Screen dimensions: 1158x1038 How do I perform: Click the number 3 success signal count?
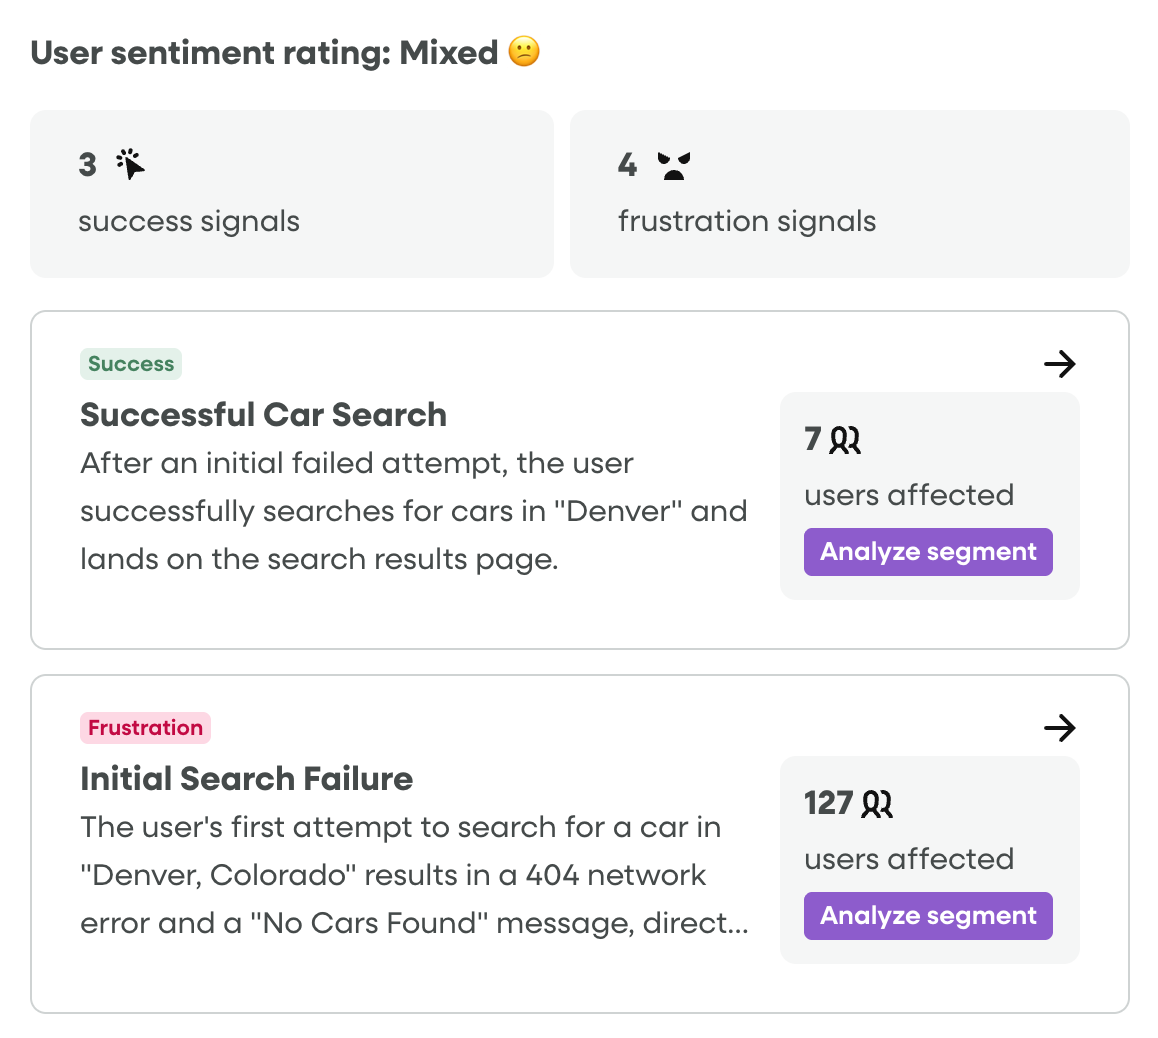coord(88,164)
